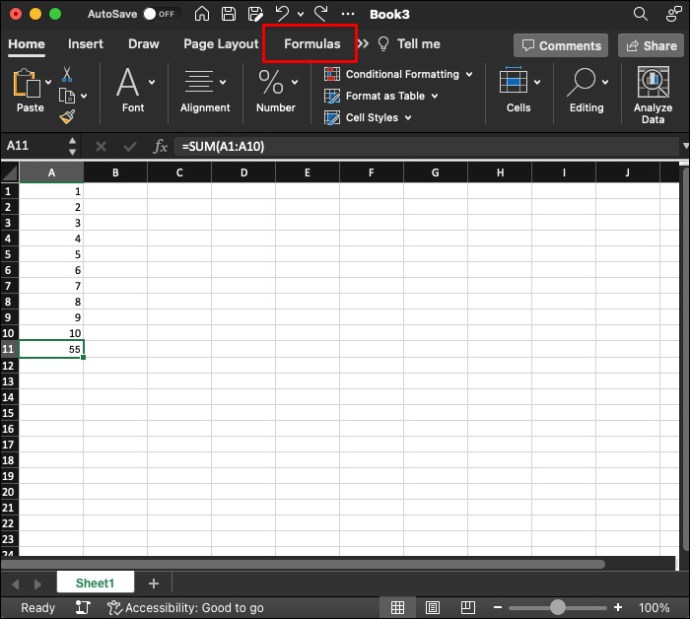Image resolution: width=690 pixels, height=619 pixels.
Task: Click the Tell me lightbulb search
Action: [x=409, y=44]
